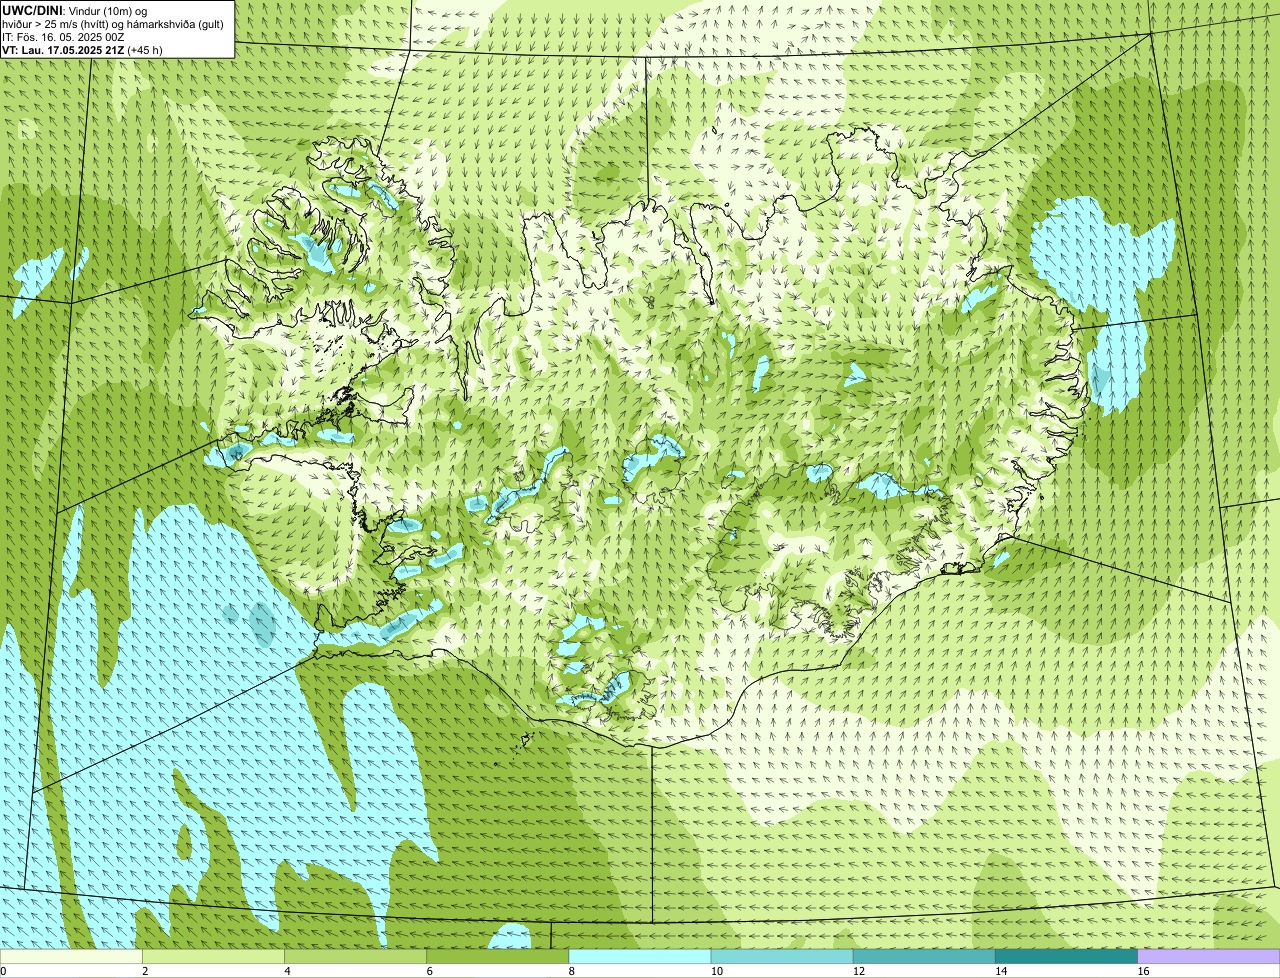Click the legend scale label '12'

859,971
